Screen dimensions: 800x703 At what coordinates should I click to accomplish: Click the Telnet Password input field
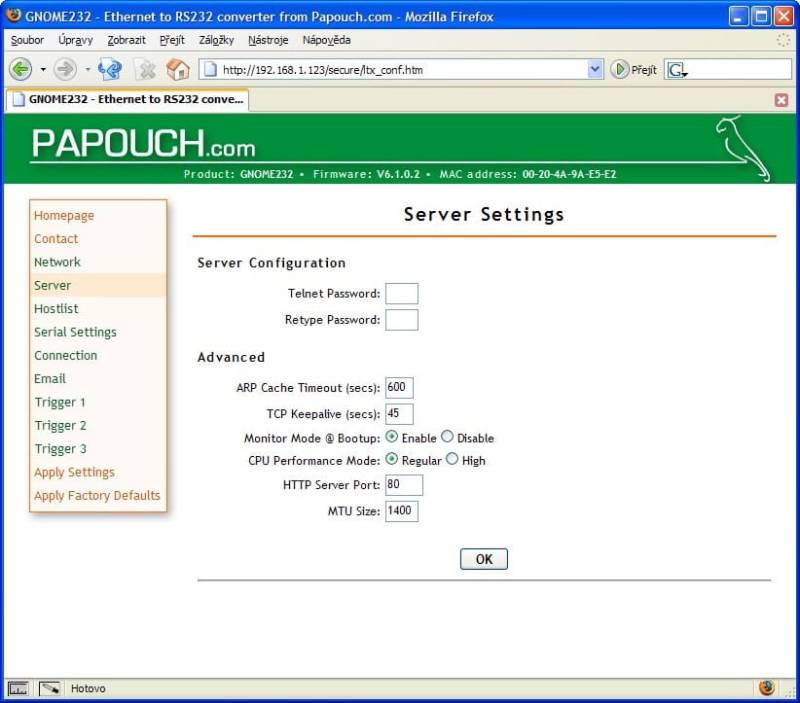[401, 293]
